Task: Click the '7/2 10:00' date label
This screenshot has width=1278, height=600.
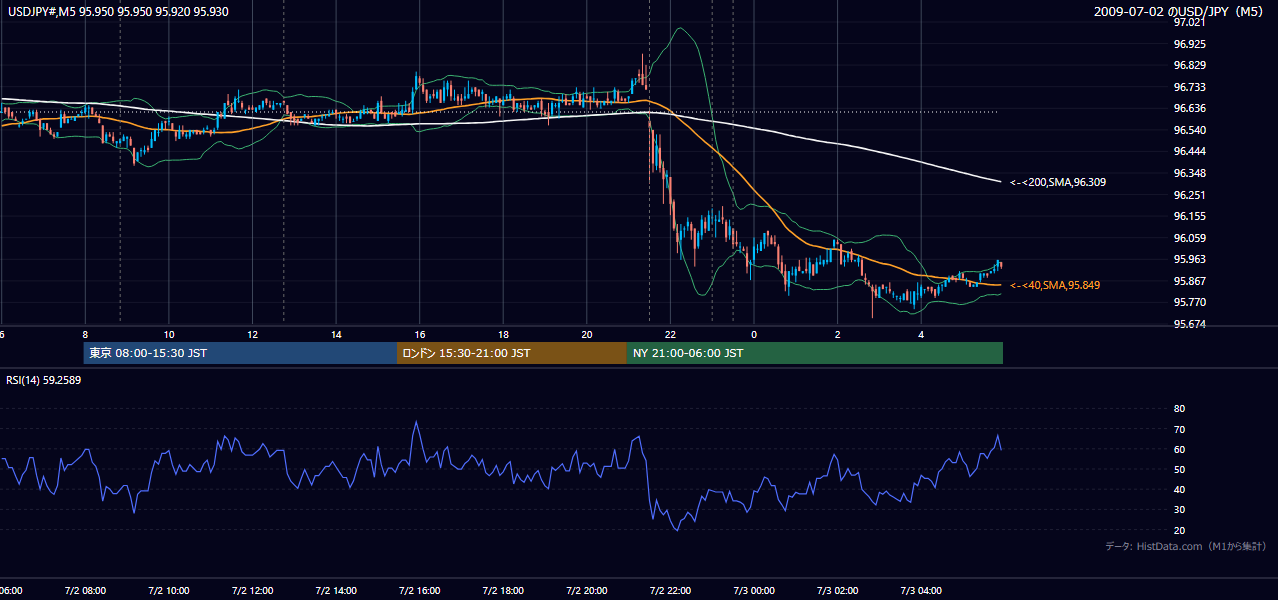Action: [169, 591]
